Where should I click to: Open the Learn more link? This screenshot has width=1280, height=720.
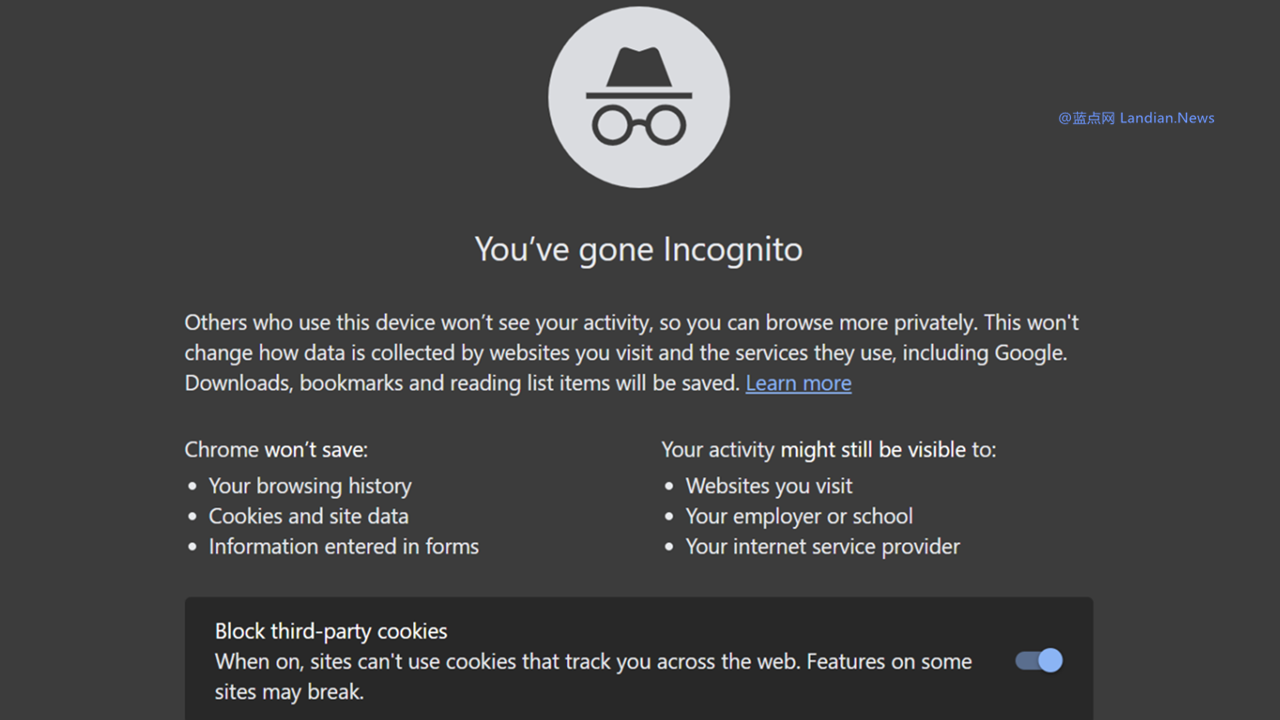[798, 383]
